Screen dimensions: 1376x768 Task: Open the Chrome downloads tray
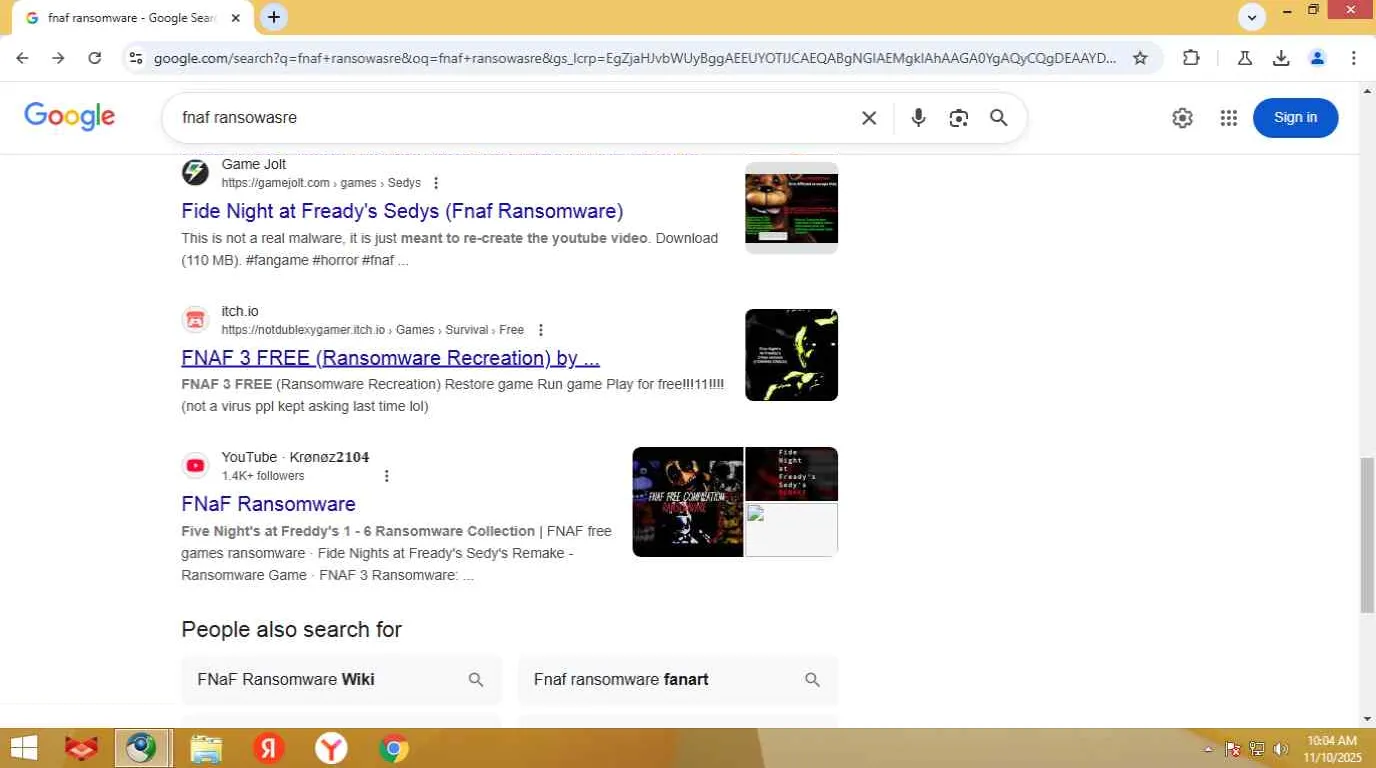pyautogui.click(x=1281, y=58)
